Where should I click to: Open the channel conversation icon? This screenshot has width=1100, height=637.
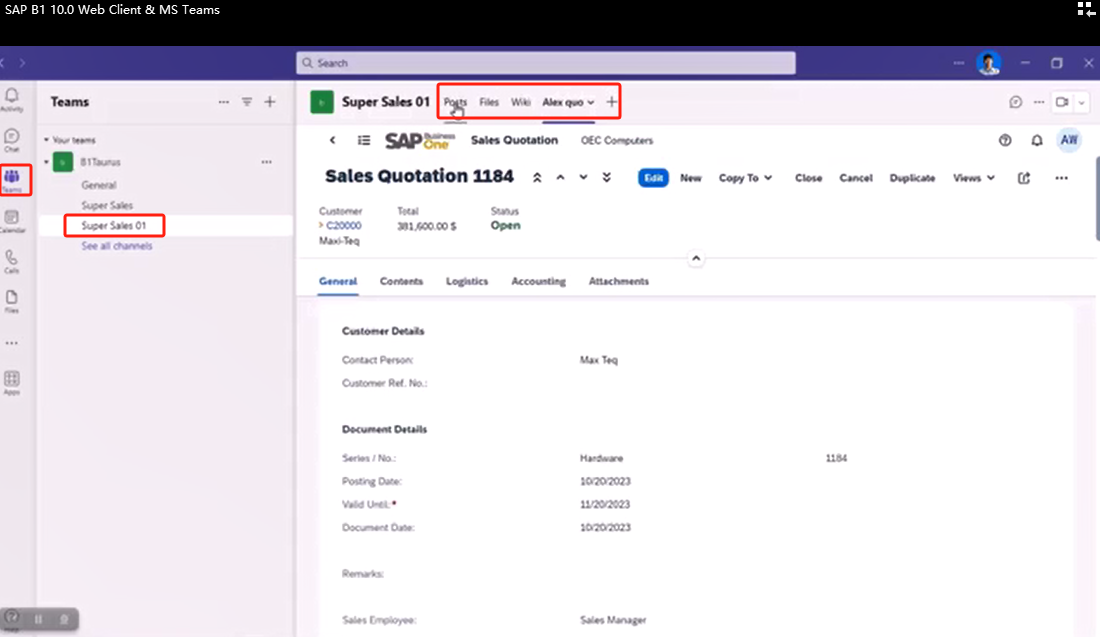click(1016, 102)
